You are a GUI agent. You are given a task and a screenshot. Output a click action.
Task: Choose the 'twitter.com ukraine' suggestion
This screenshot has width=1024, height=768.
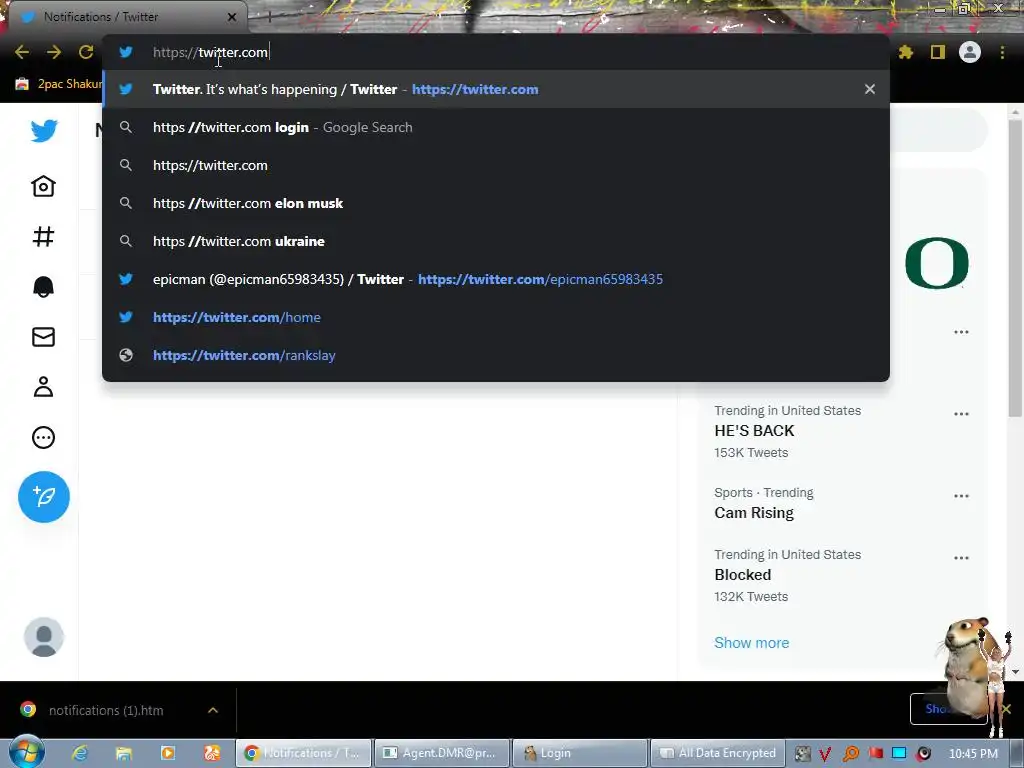click(x=496, y=241)
